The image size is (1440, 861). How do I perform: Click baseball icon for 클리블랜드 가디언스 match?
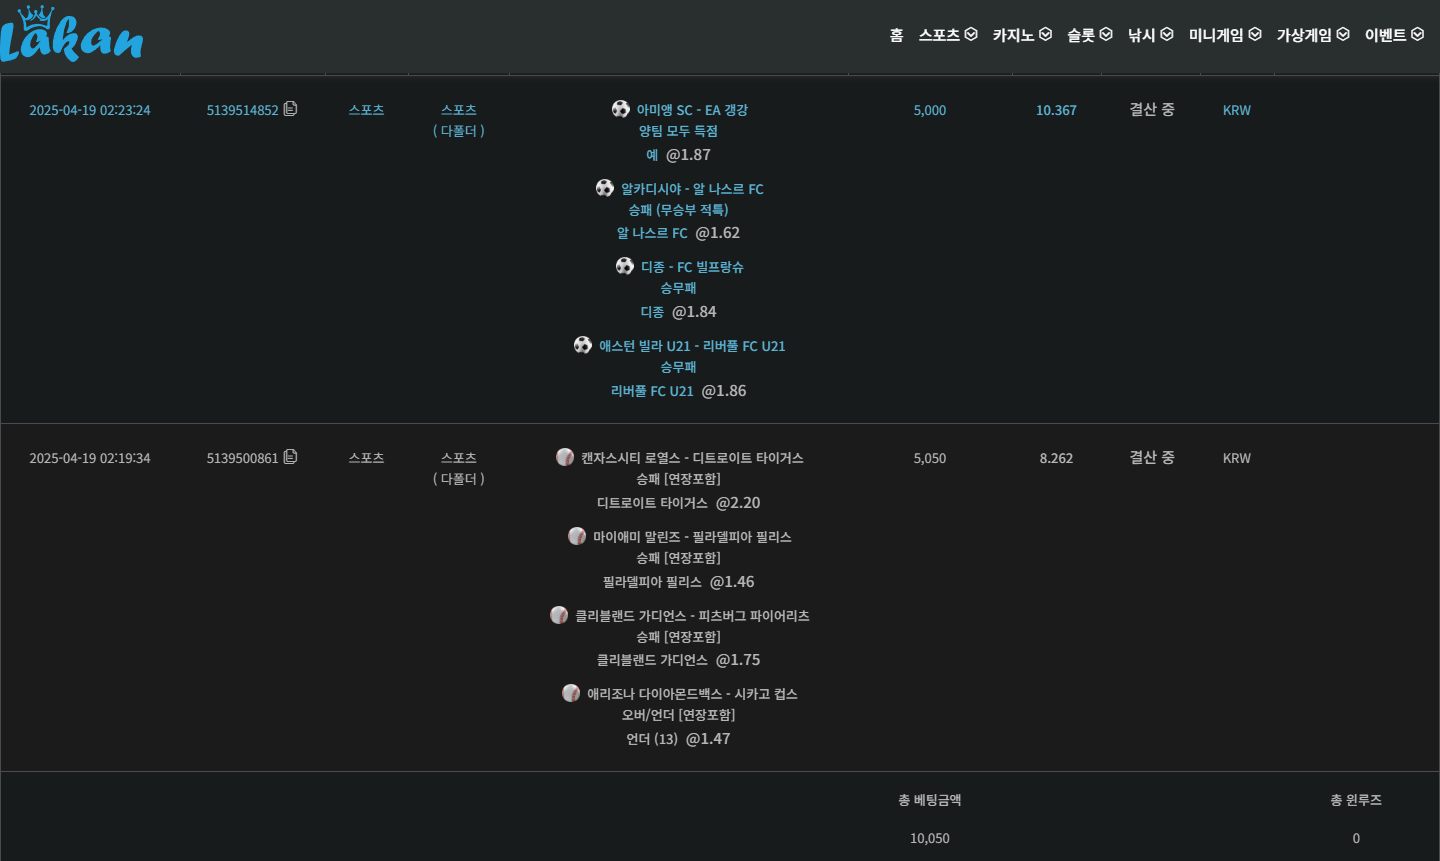pyautogui.click(x=559, y=615)
